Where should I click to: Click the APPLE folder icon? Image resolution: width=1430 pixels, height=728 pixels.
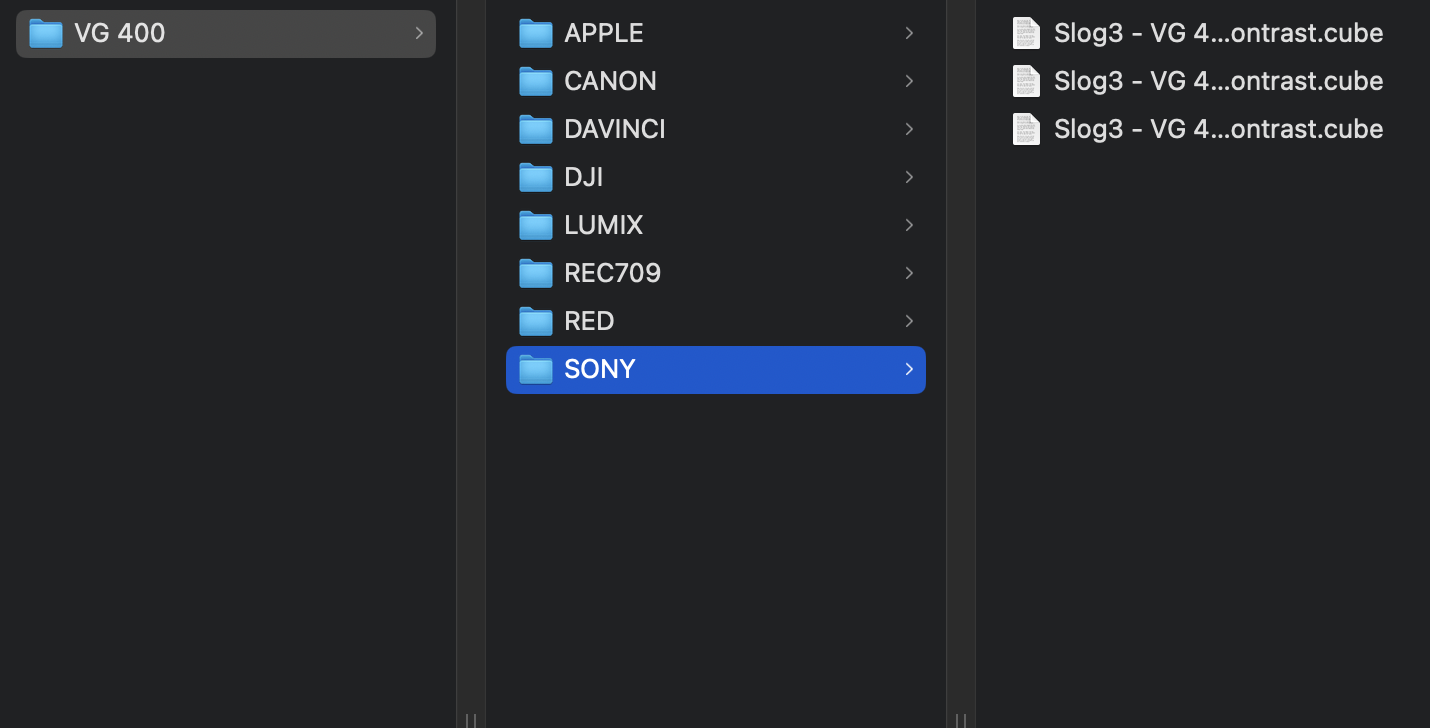pos(536,34)
